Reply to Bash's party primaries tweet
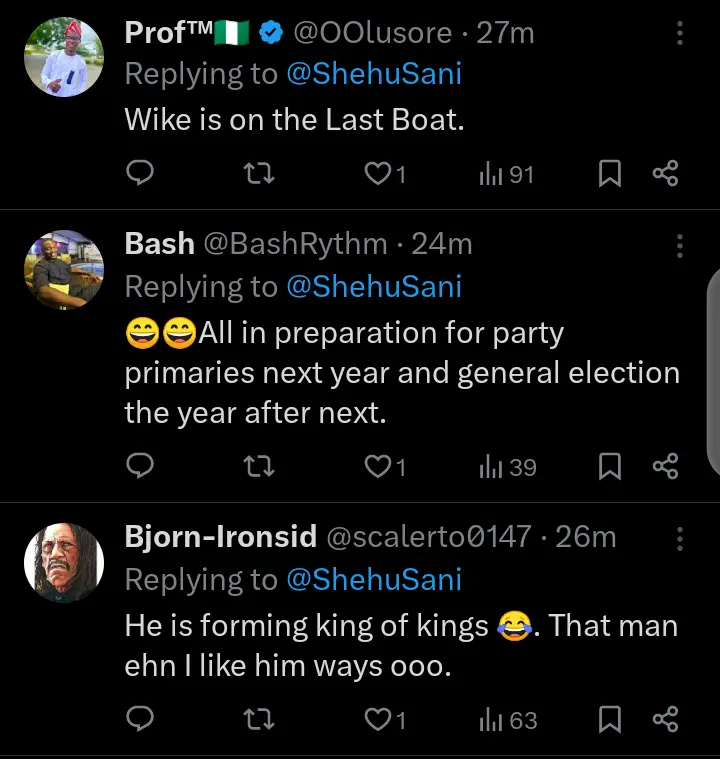 (142, 467)
